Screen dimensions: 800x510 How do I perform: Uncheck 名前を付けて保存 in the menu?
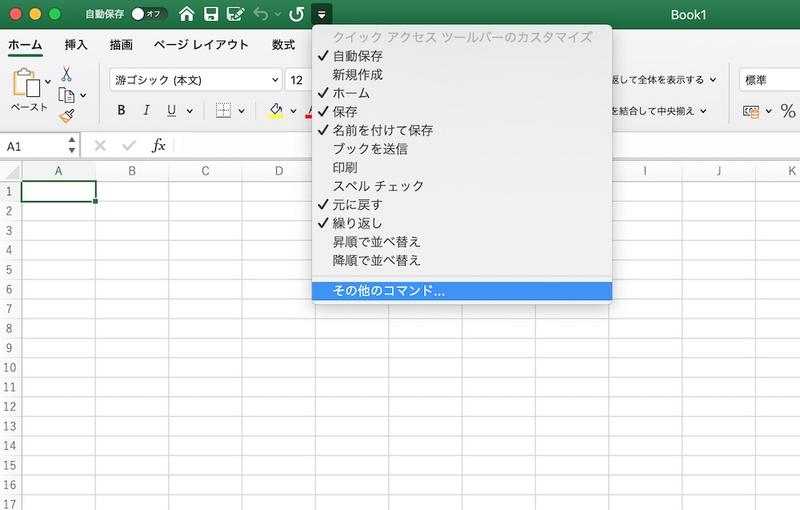coord(382,130)
